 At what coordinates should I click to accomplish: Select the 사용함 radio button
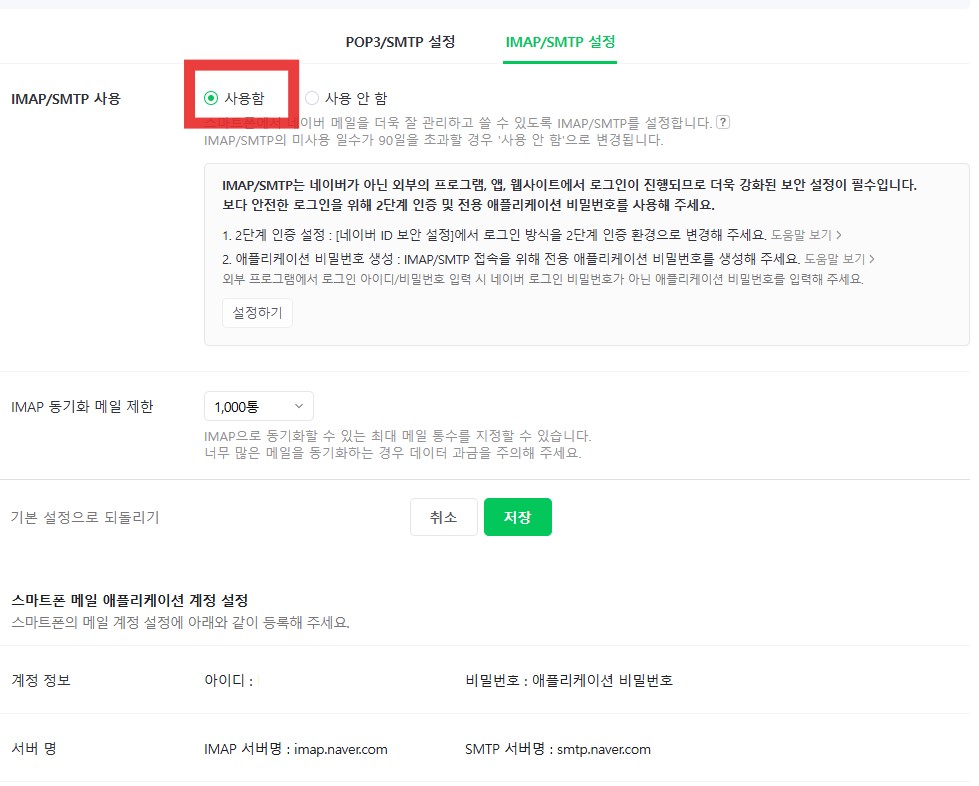click(x=209, y=97)
